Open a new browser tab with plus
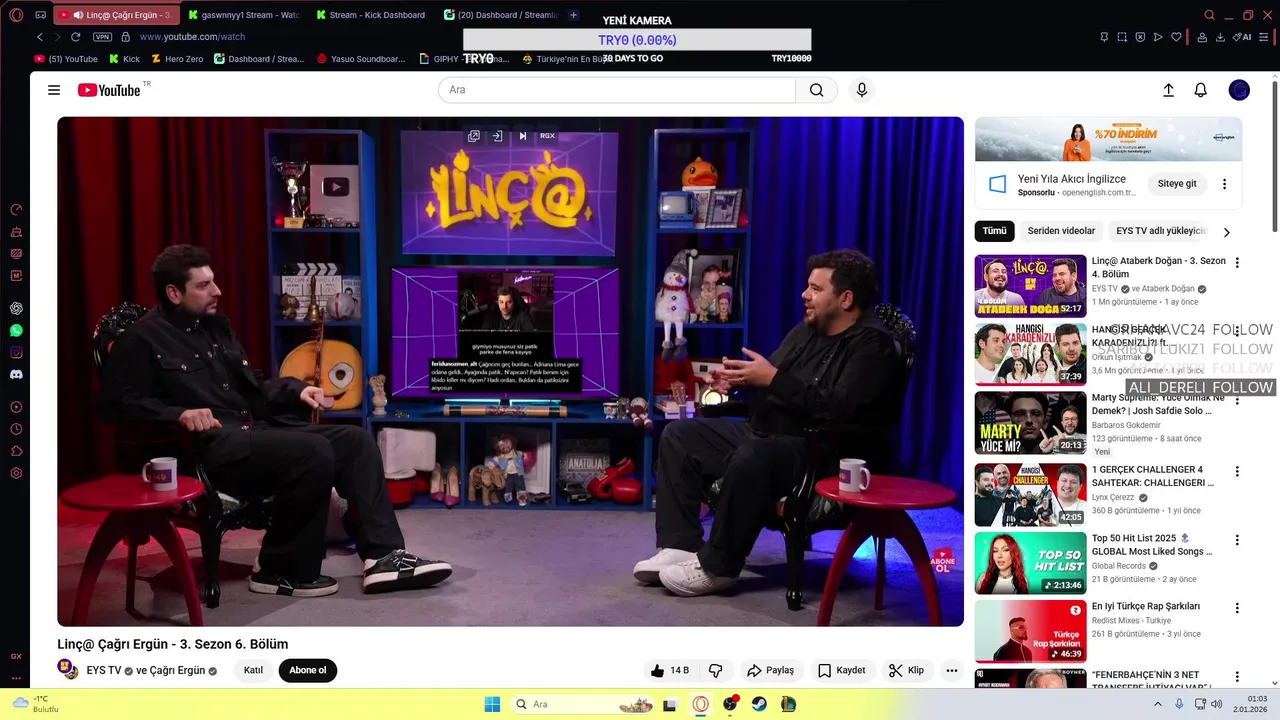This screenshot has width=1280, height=720. [x=573, y=15]
